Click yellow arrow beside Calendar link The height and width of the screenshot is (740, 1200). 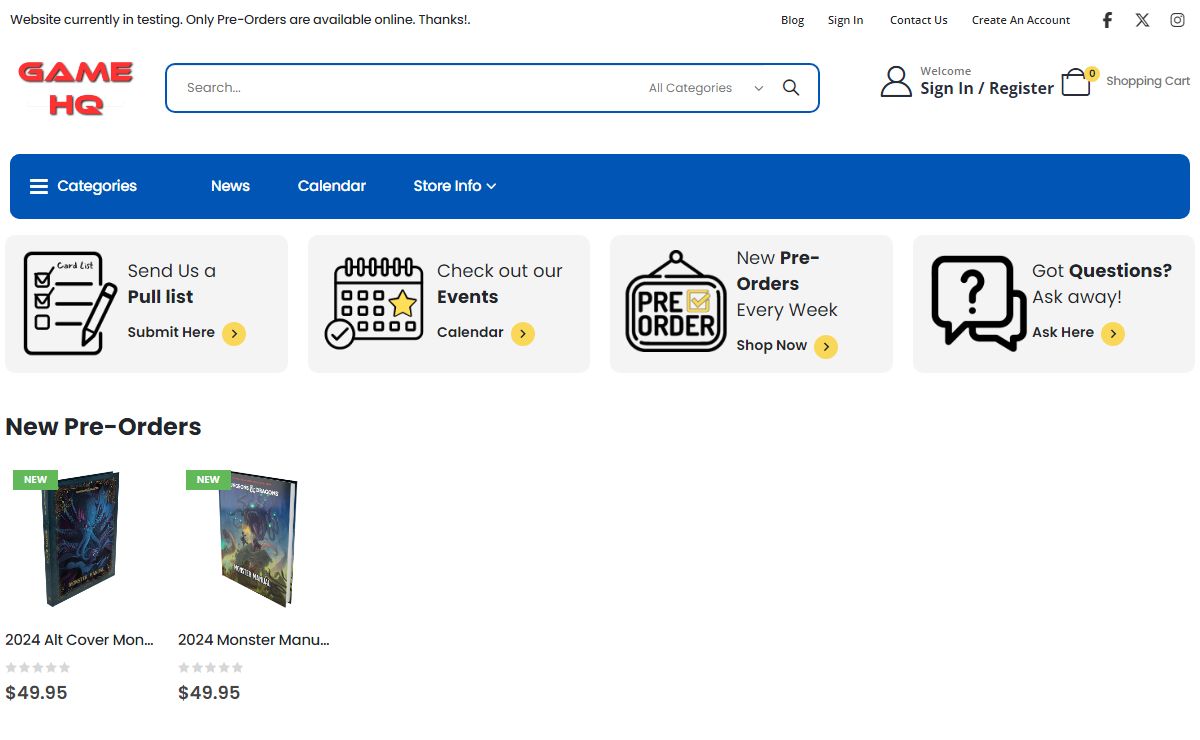point(523,334)
